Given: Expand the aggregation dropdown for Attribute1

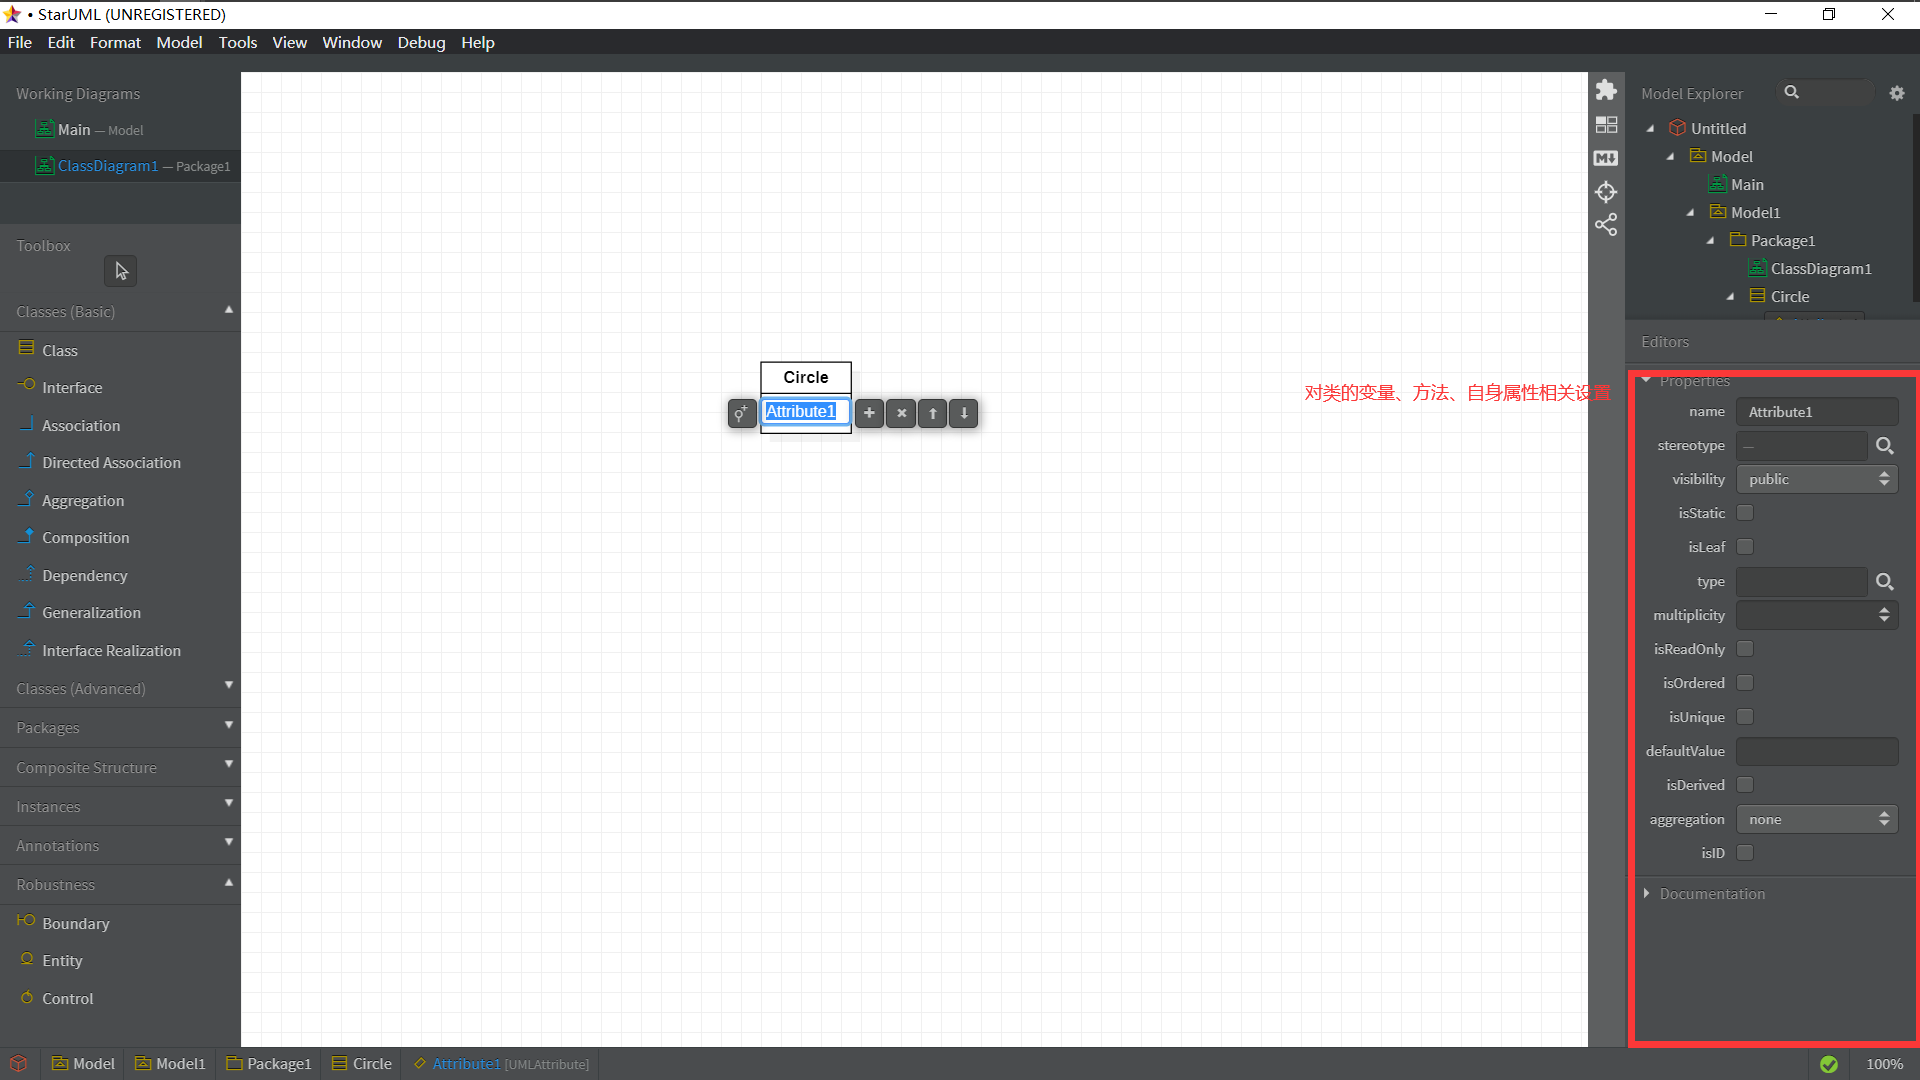Looking at the screenshot, I should (x=1887, y=819).
